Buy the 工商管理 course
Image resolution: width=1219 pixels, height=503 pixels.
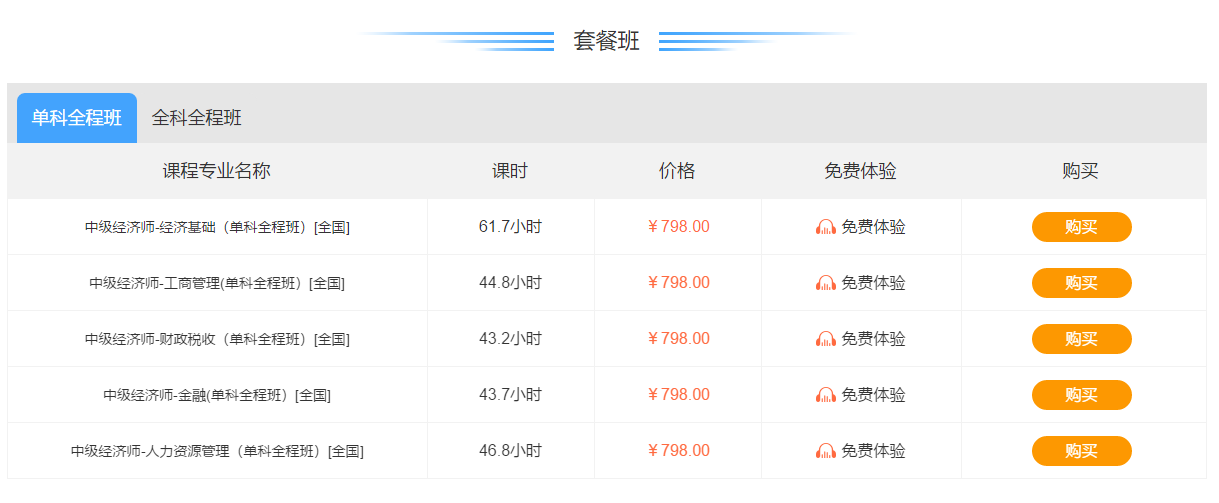coord(1081,283)
